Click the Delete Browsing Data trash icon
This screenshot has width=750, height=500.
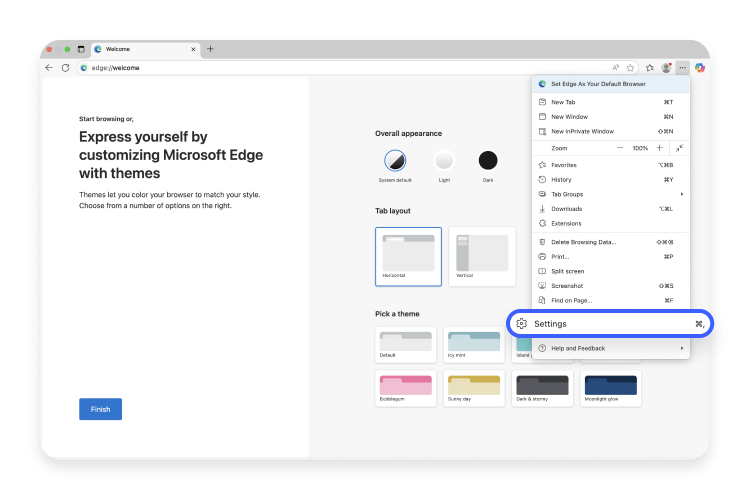542,242
